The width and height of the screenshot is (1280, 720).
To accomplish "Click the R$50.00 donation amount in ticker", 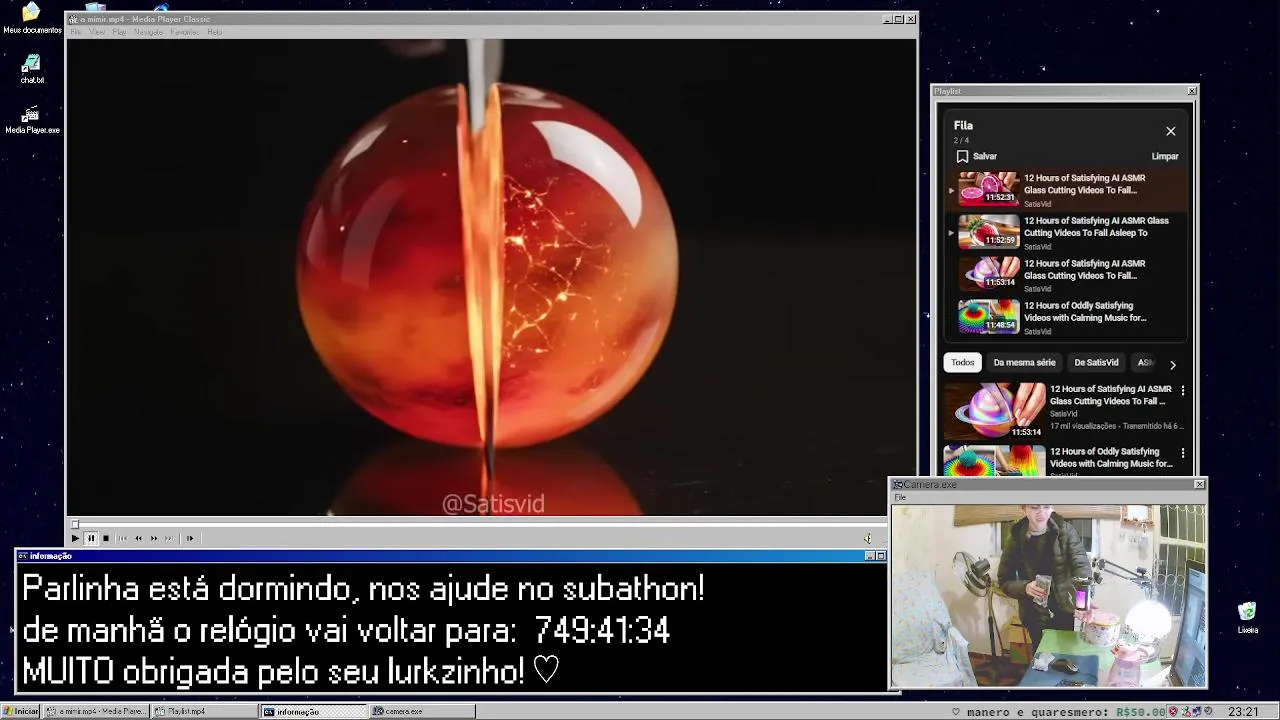I will [x=1140, y=712].
